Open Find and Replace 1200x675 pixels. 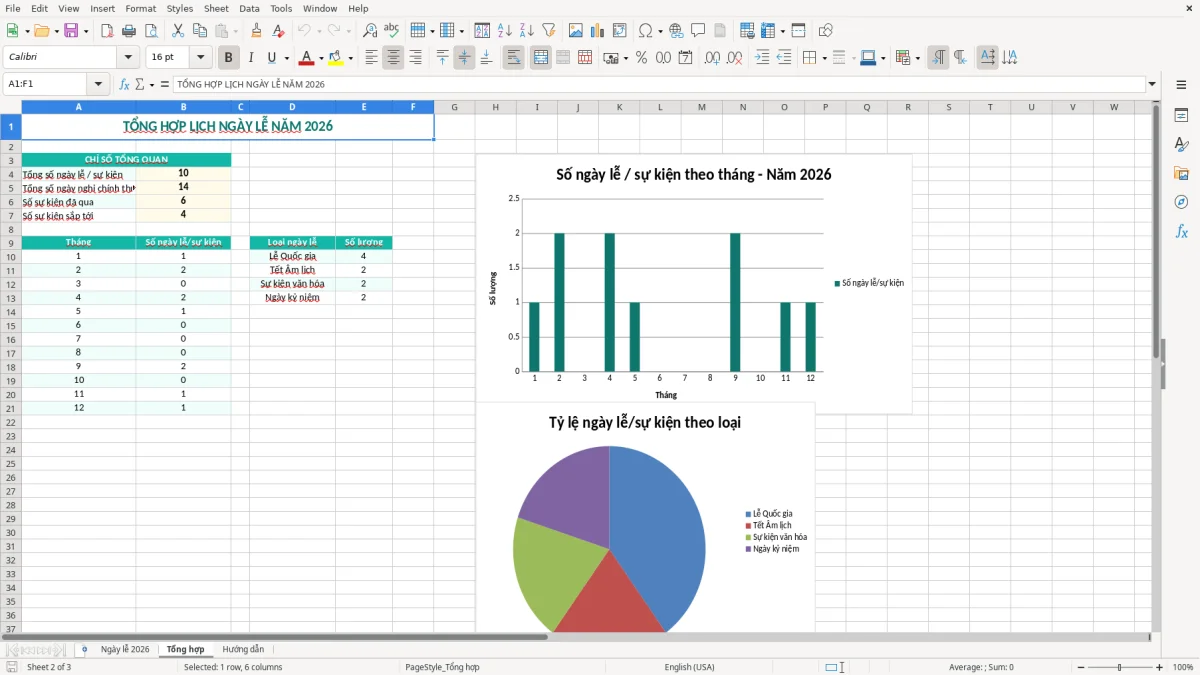tap(370, 31)
